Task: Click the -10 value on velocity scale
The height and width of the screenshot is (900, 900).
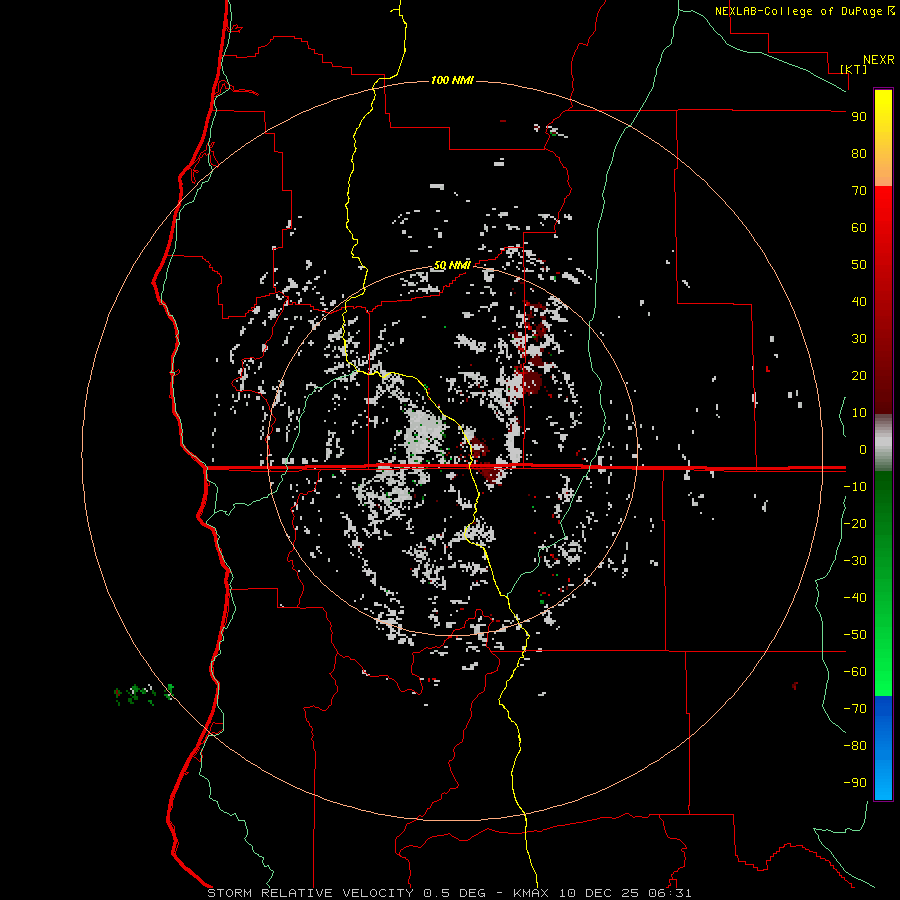Action: [x=855, y=487]
